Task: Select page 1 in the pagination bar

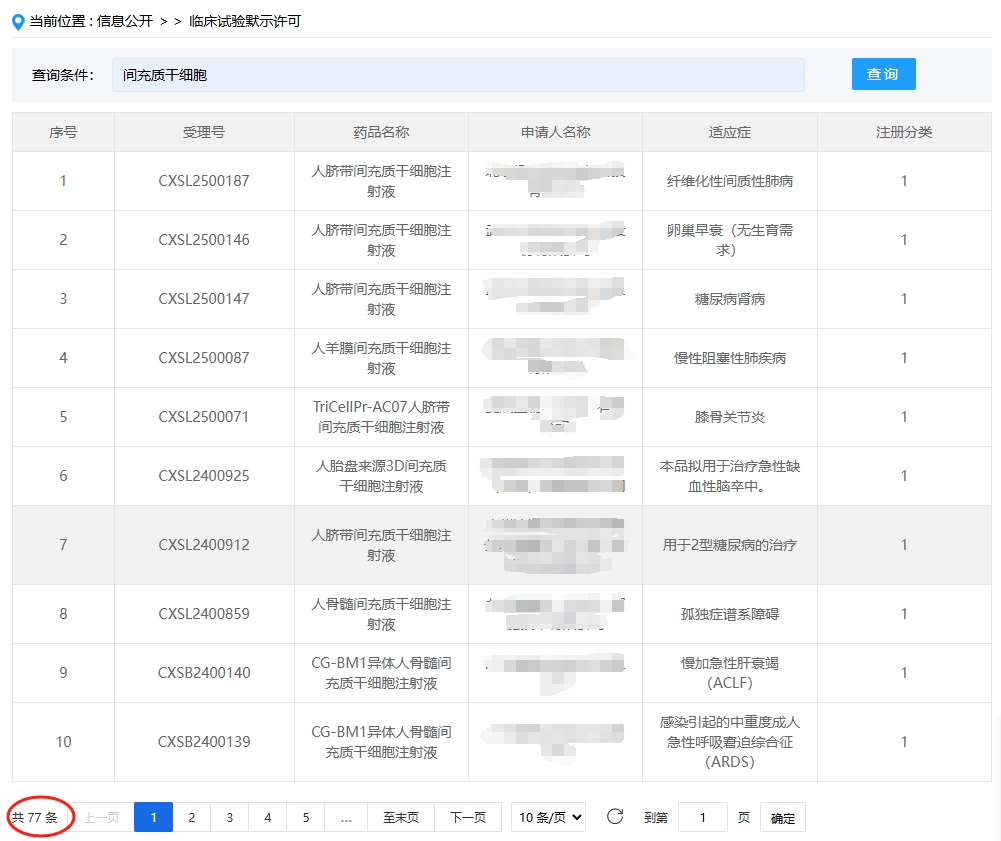Action: pyautogui.click(x=153, y=817)
